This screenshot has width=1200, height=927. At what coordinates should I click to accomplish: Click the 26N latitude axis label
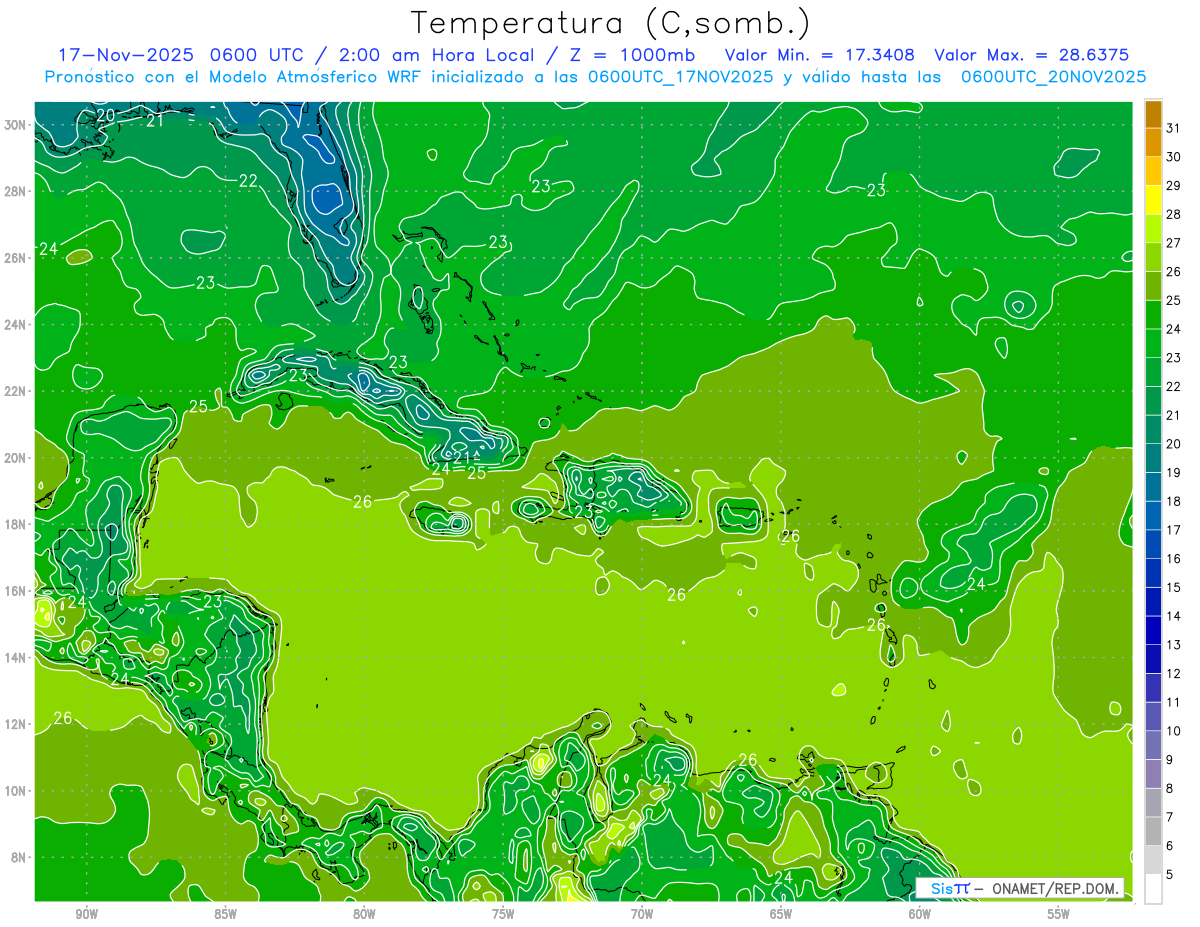(15, 258)
